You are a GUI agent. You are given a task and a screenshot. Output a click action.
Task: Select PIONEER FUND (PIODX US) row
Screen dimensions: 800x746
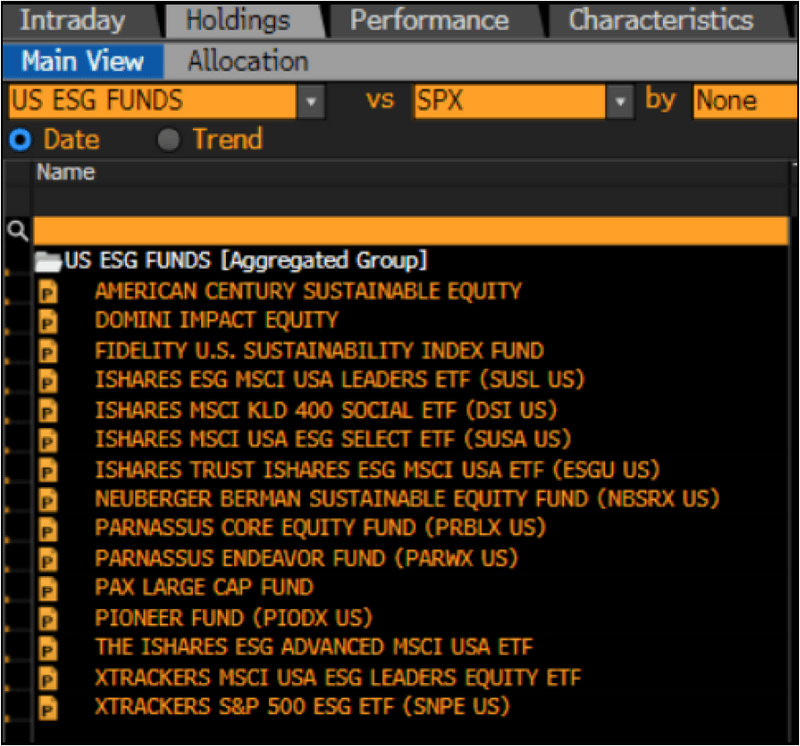point(234,618)
